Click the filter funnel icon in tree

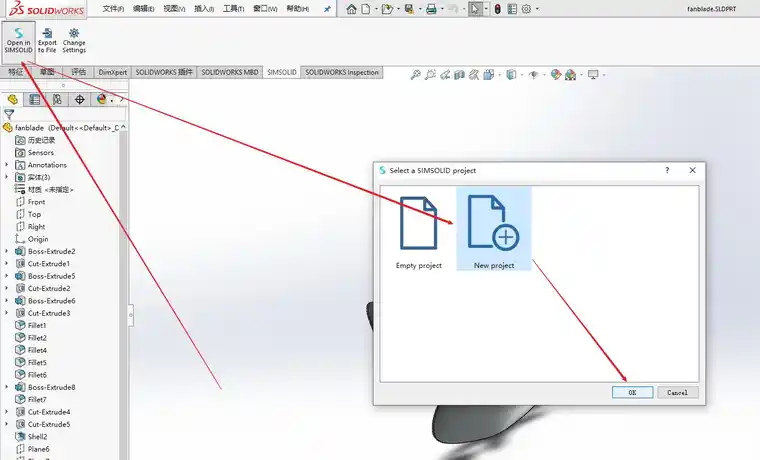[9, 114]
